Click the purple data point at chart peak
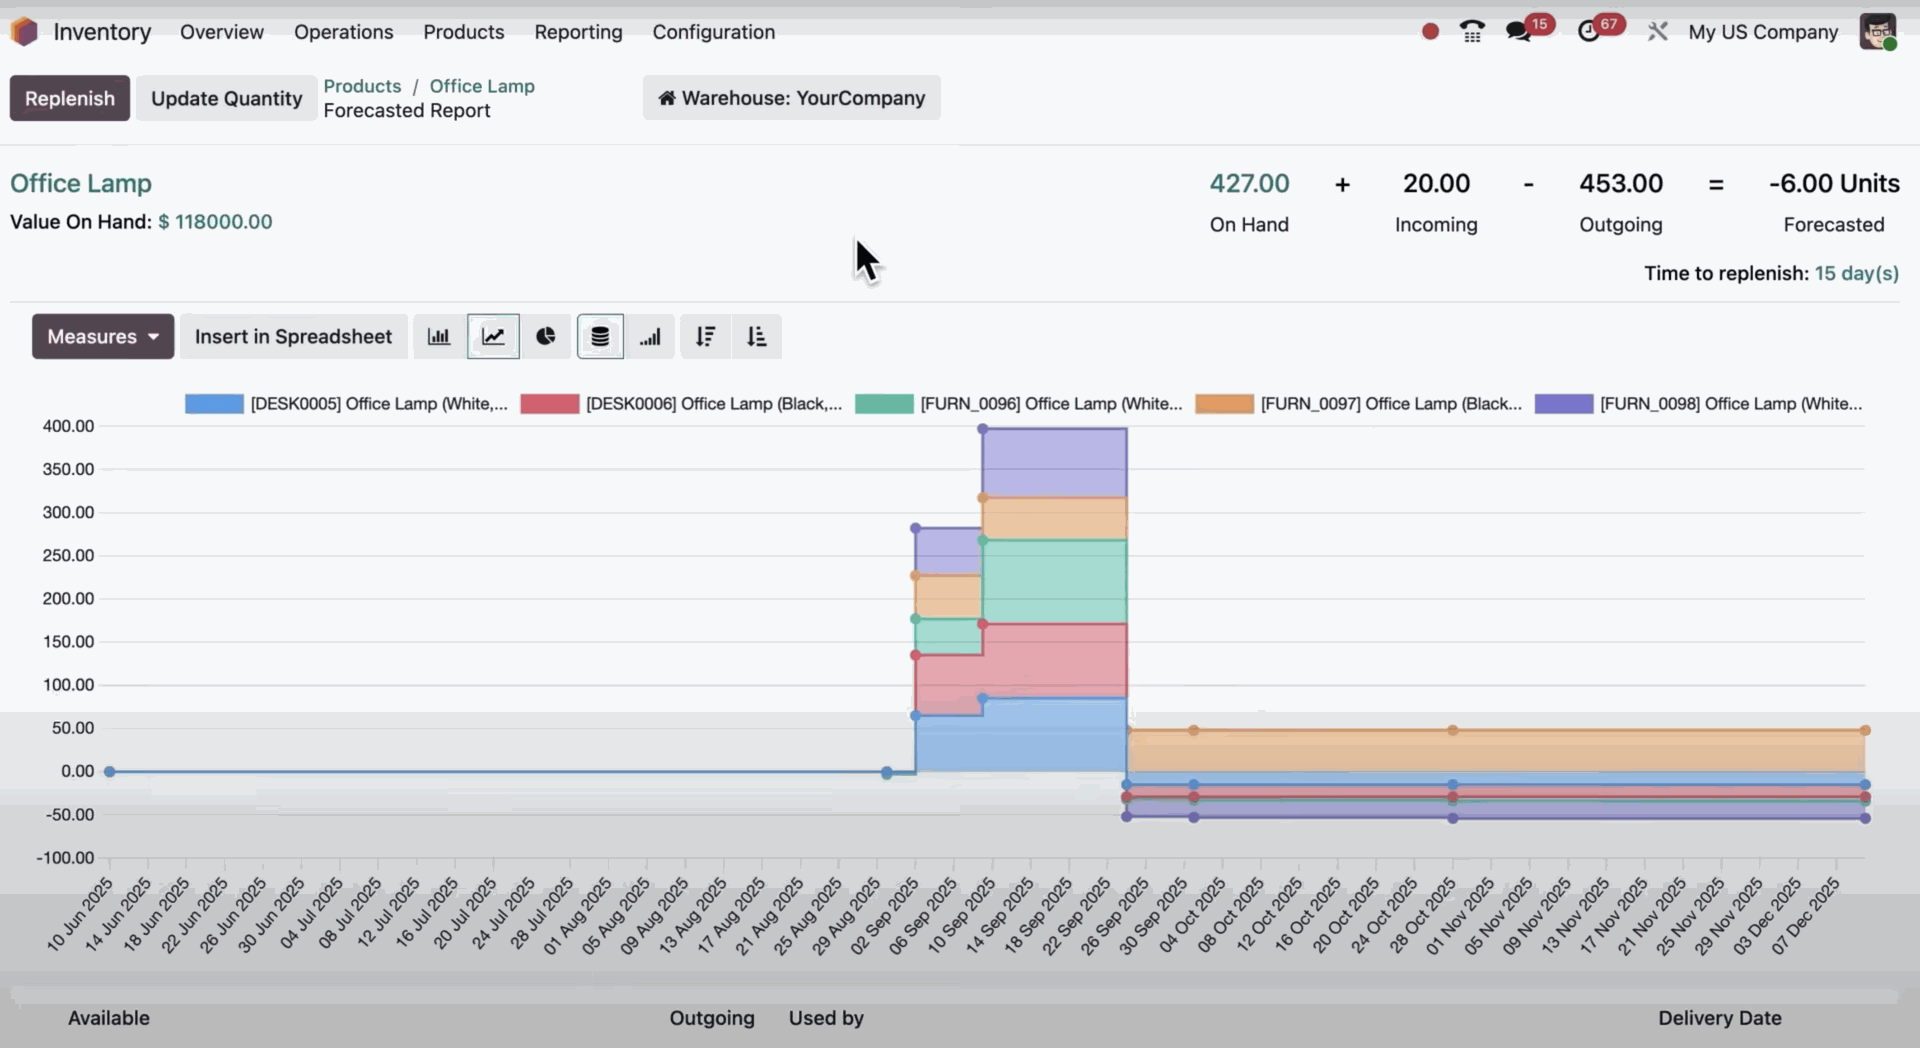Viewport: 1920px width, 1048px height. pos(983,429)
